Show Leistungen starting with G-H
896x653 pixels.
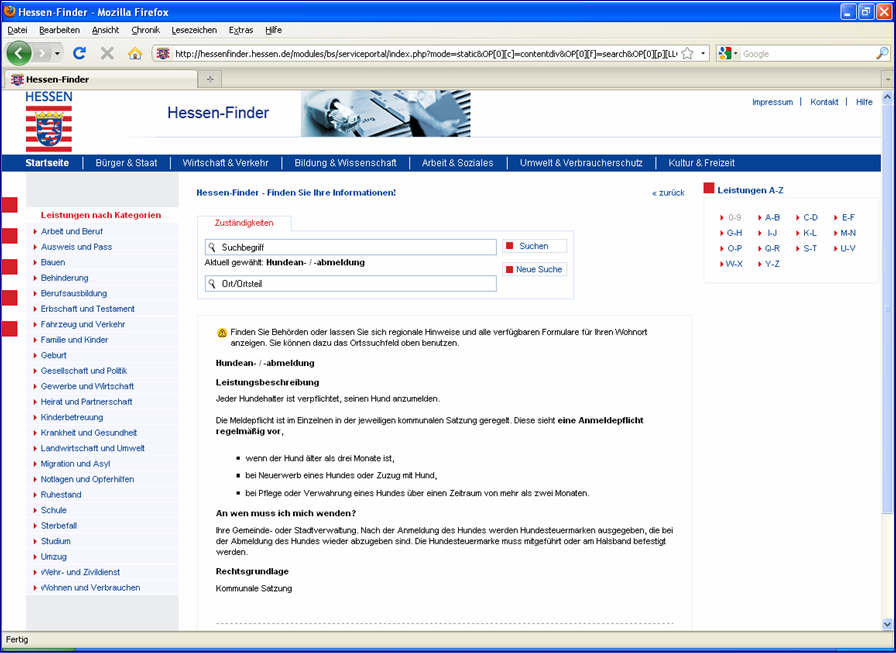(x=734, y=233)
